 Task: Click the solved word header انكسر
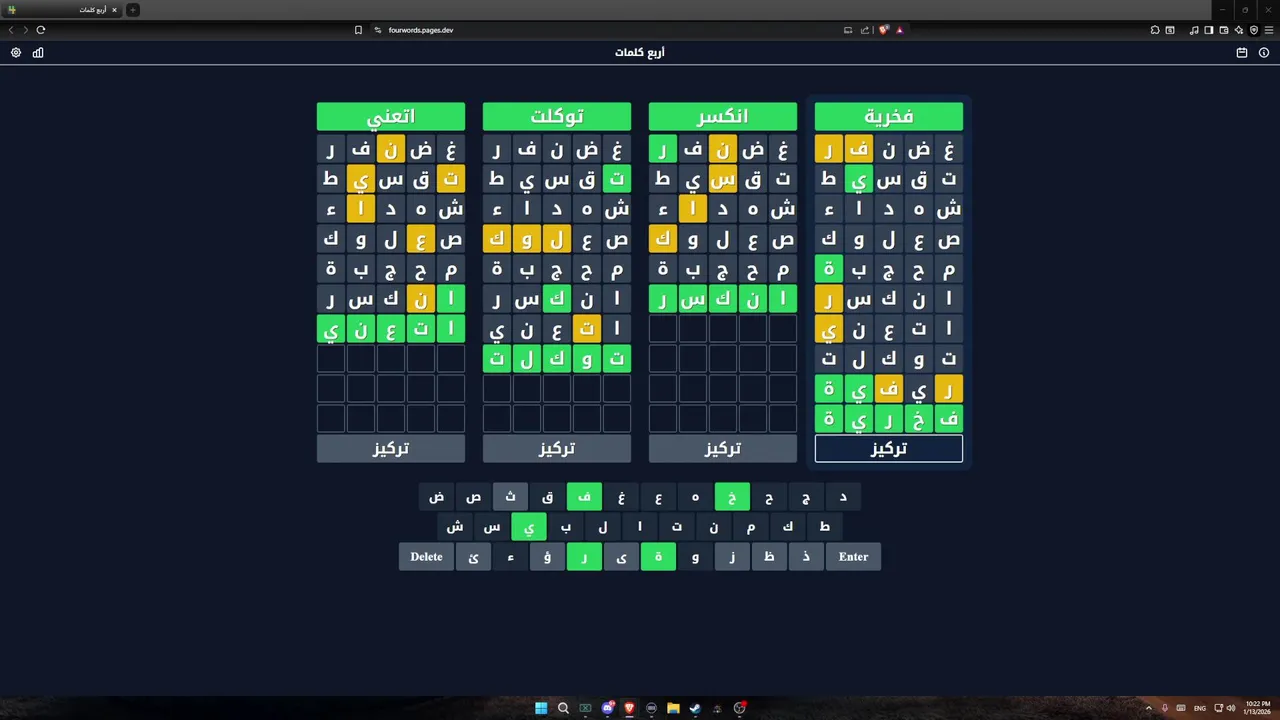pos(723,116)
